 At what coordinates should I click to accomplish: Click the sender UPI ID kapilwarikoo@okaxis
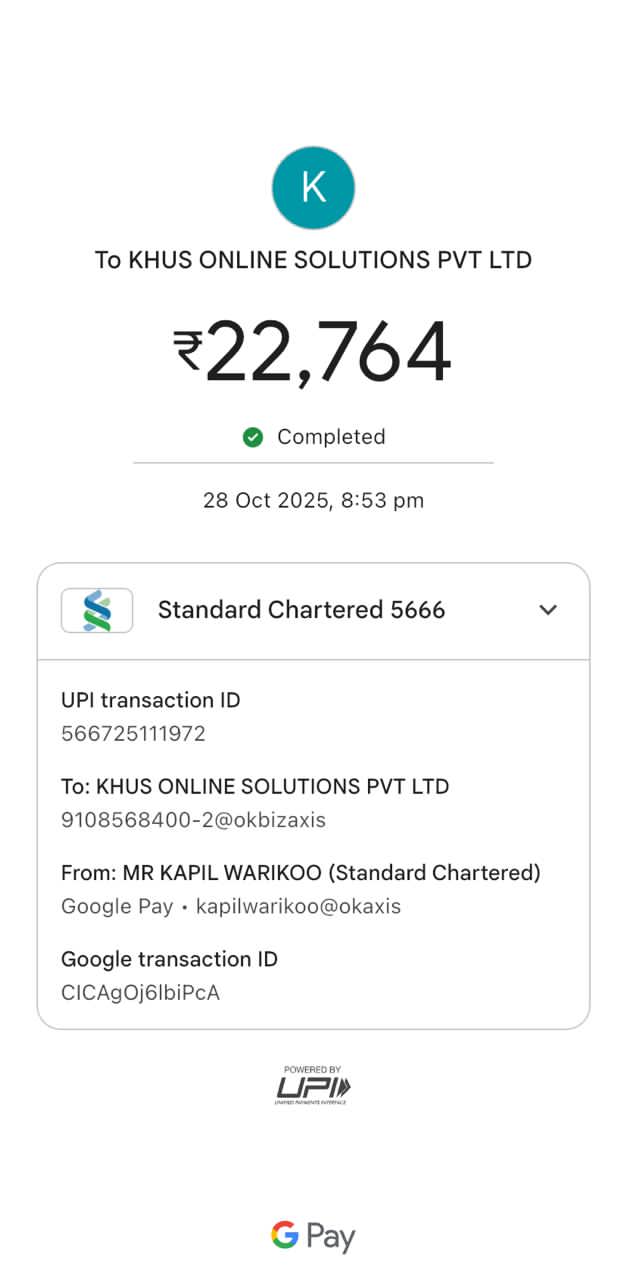pos(298,907)
